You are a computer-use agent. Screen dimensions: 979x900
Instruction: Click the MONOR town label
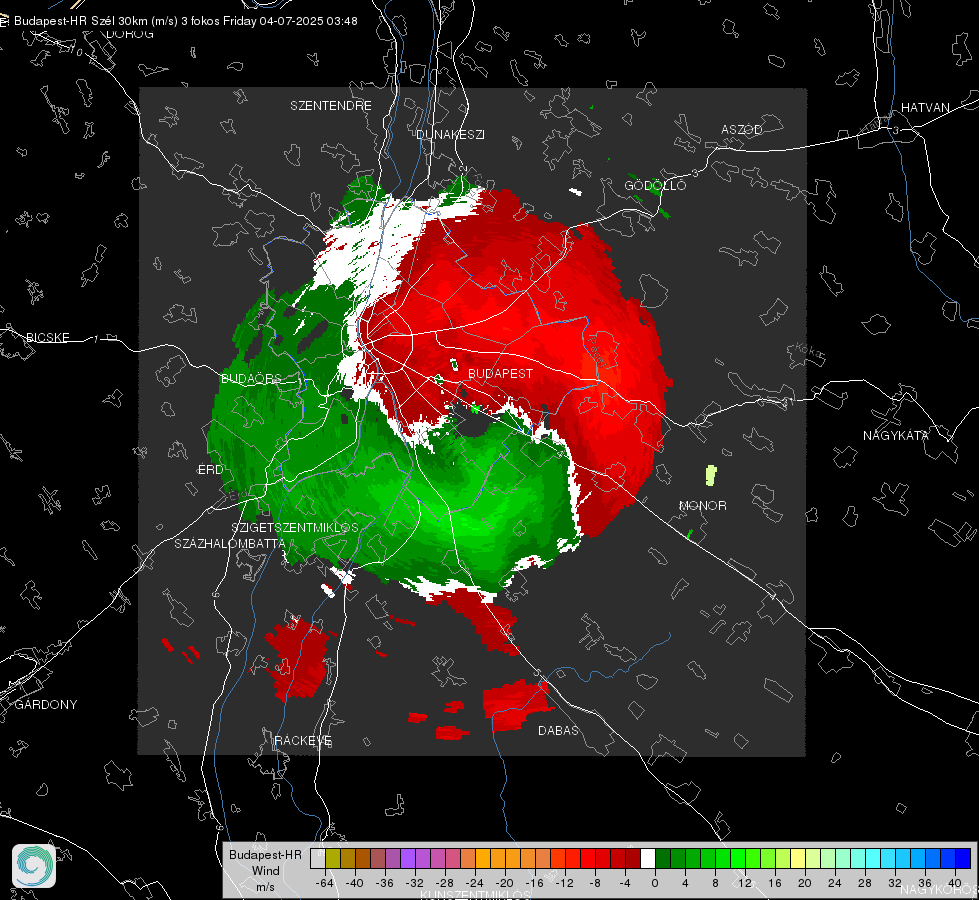tap(702, 505)
